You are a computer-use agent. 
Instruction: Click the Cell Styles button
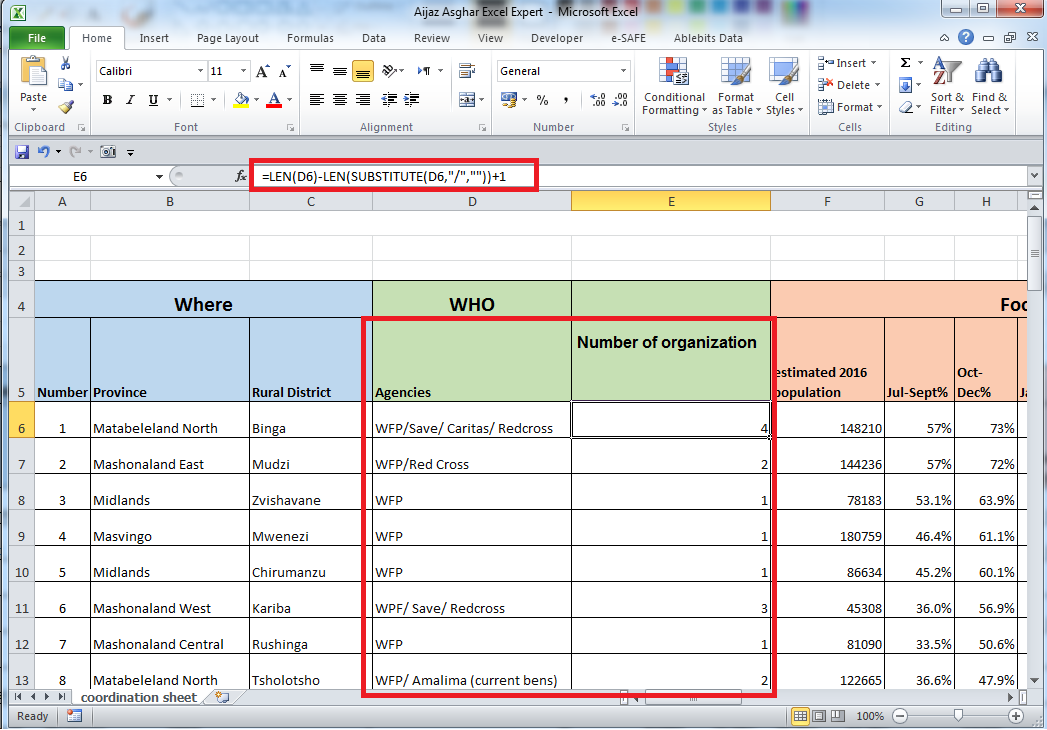(x=786, y=88)
